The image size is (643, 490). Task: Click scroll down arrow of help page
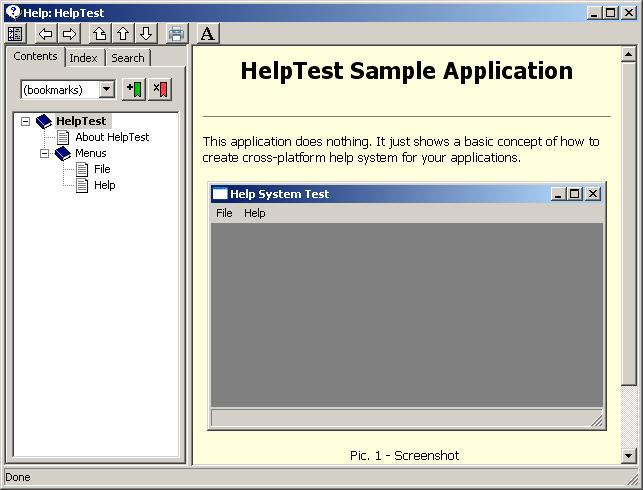pyautogui.click(x=628, y=455)
